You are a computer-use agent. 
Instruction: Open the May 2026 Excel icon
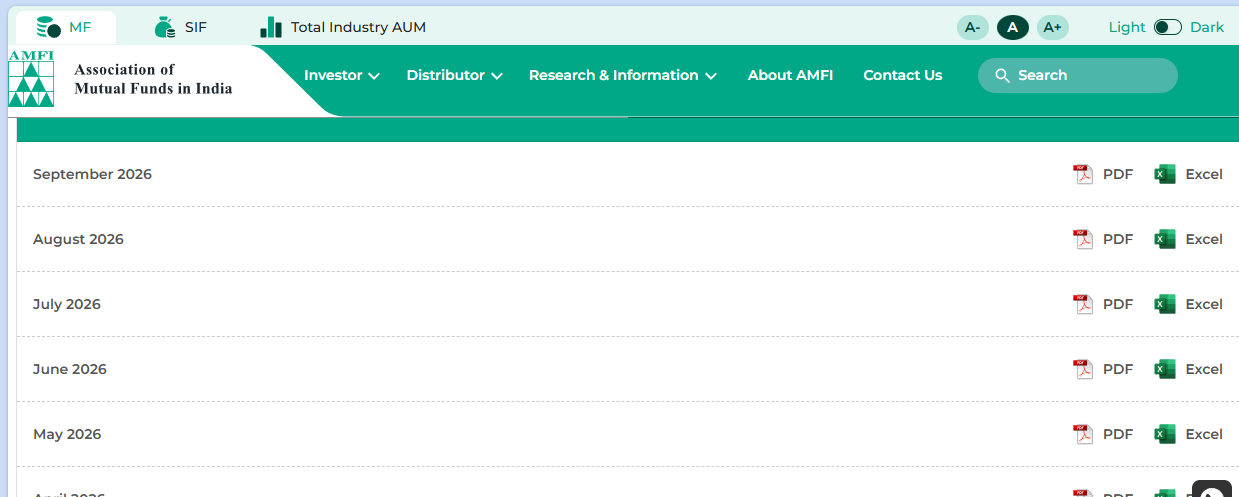(1165, 434)
